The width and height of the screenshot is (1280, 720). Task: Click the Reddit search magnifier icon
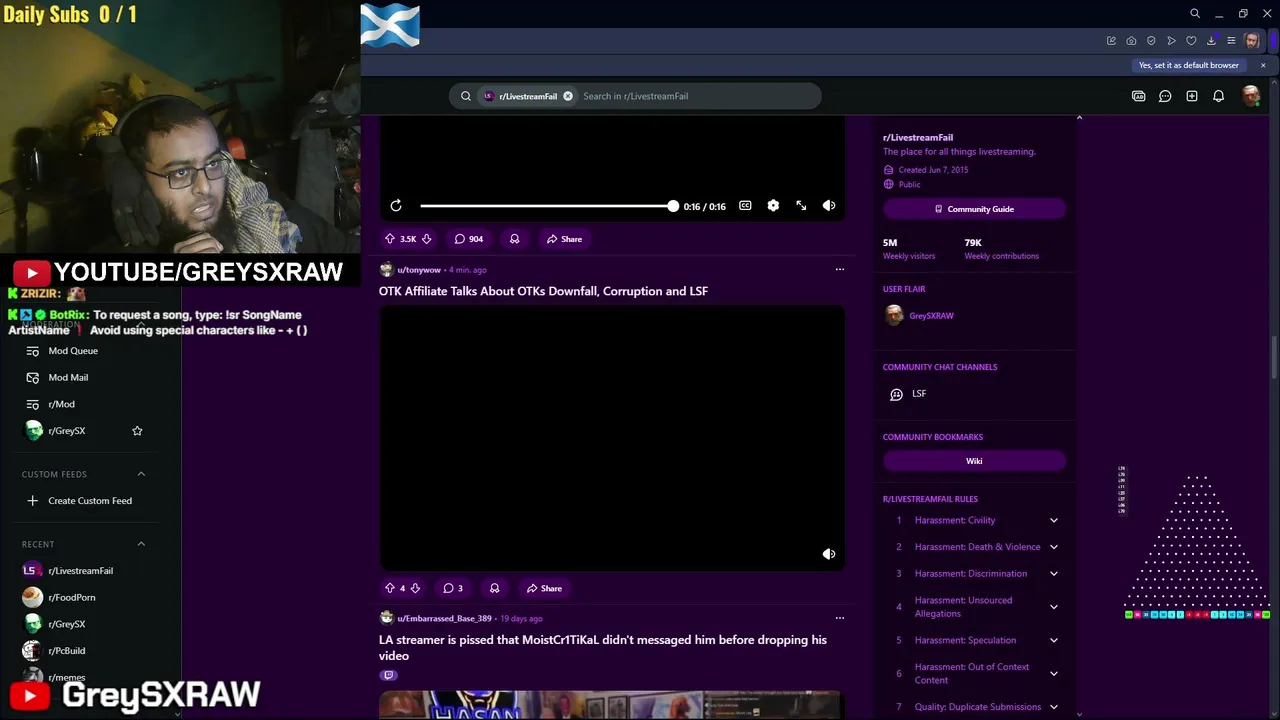pos(466,96)
